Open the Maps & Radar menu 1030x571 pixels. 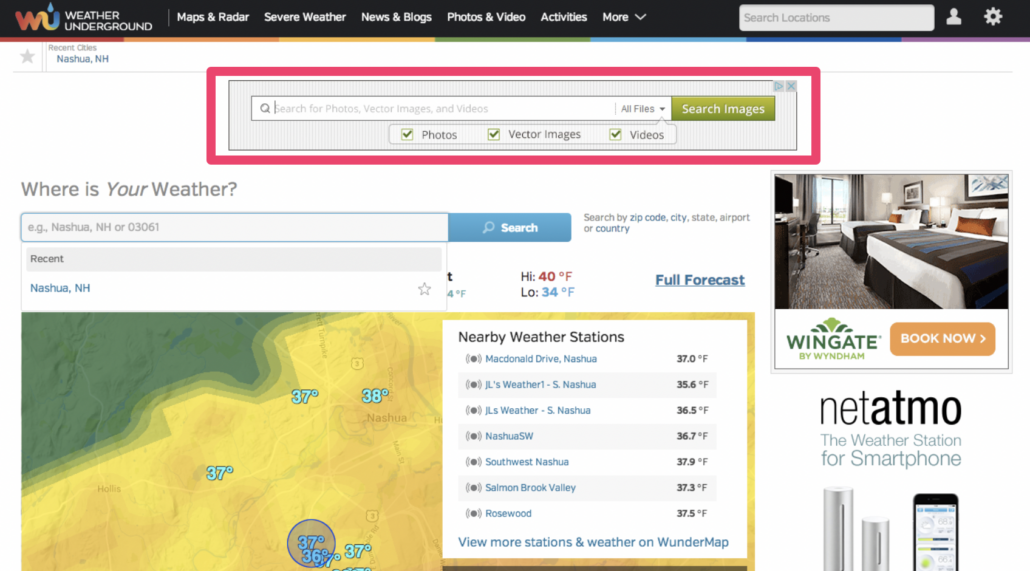pos(212,17)
